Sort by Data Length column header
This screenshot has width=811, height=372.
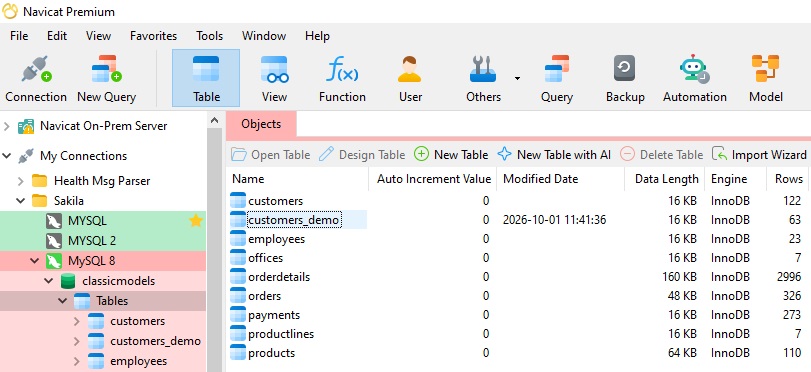pyautogui.click(x=665, y=179)
